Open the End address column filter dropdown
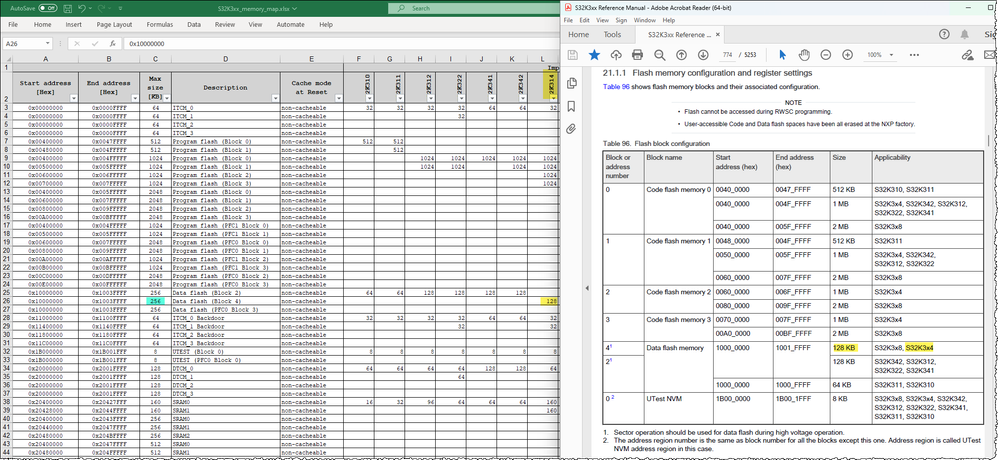Screen dimensions: 998x460 click(x=135, y=99)
